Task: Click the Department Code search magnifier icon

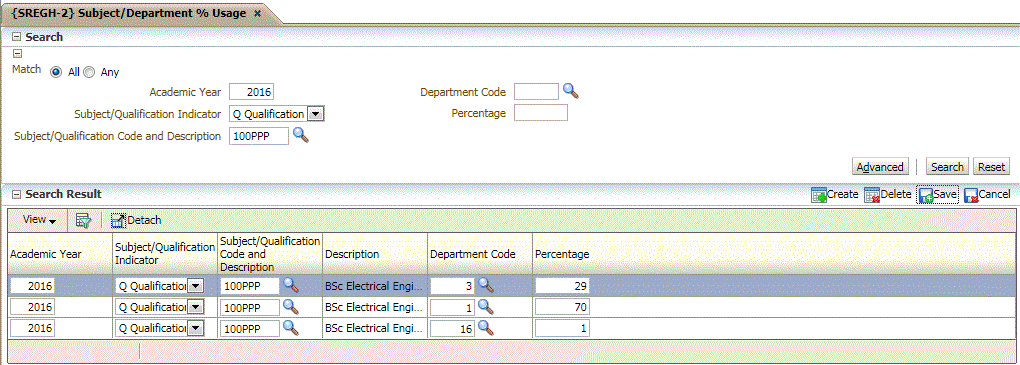Action: [570, 91]
